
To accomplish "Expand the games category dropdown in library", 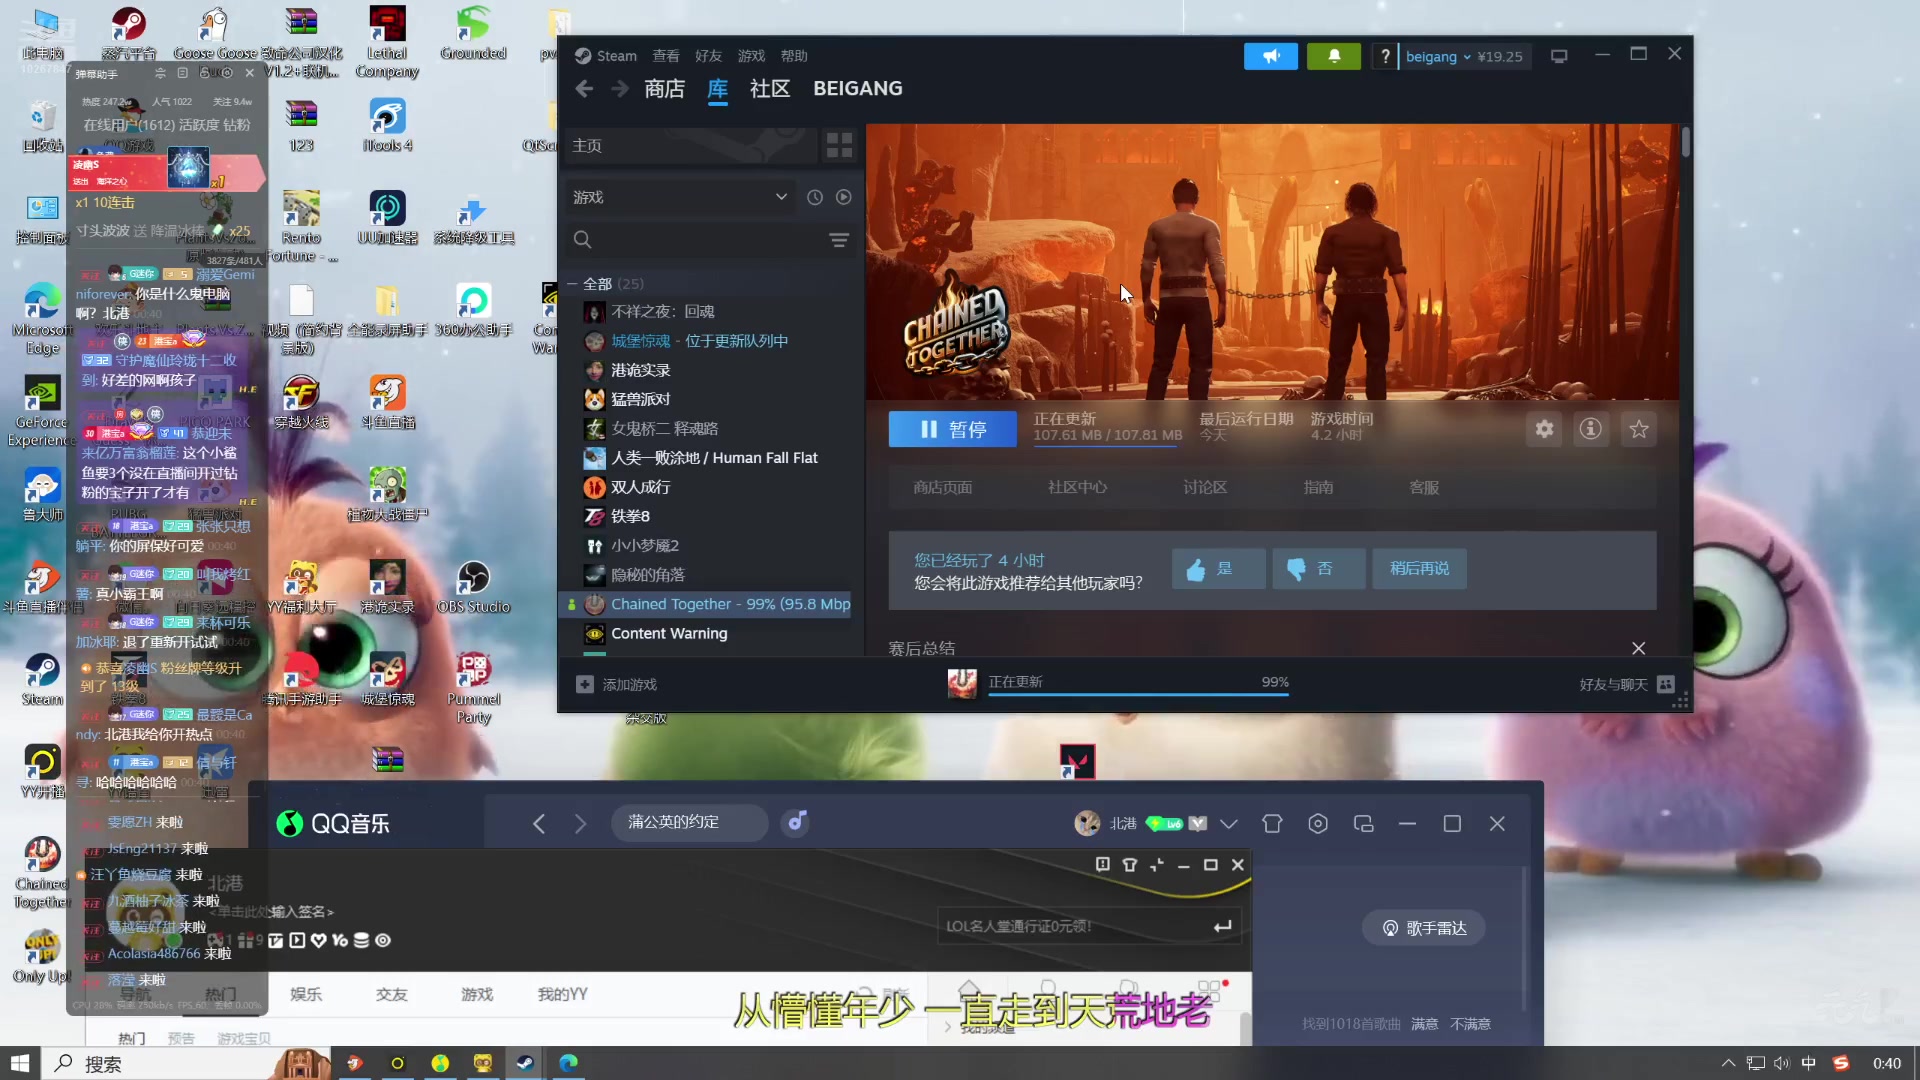I will (781, 197).
